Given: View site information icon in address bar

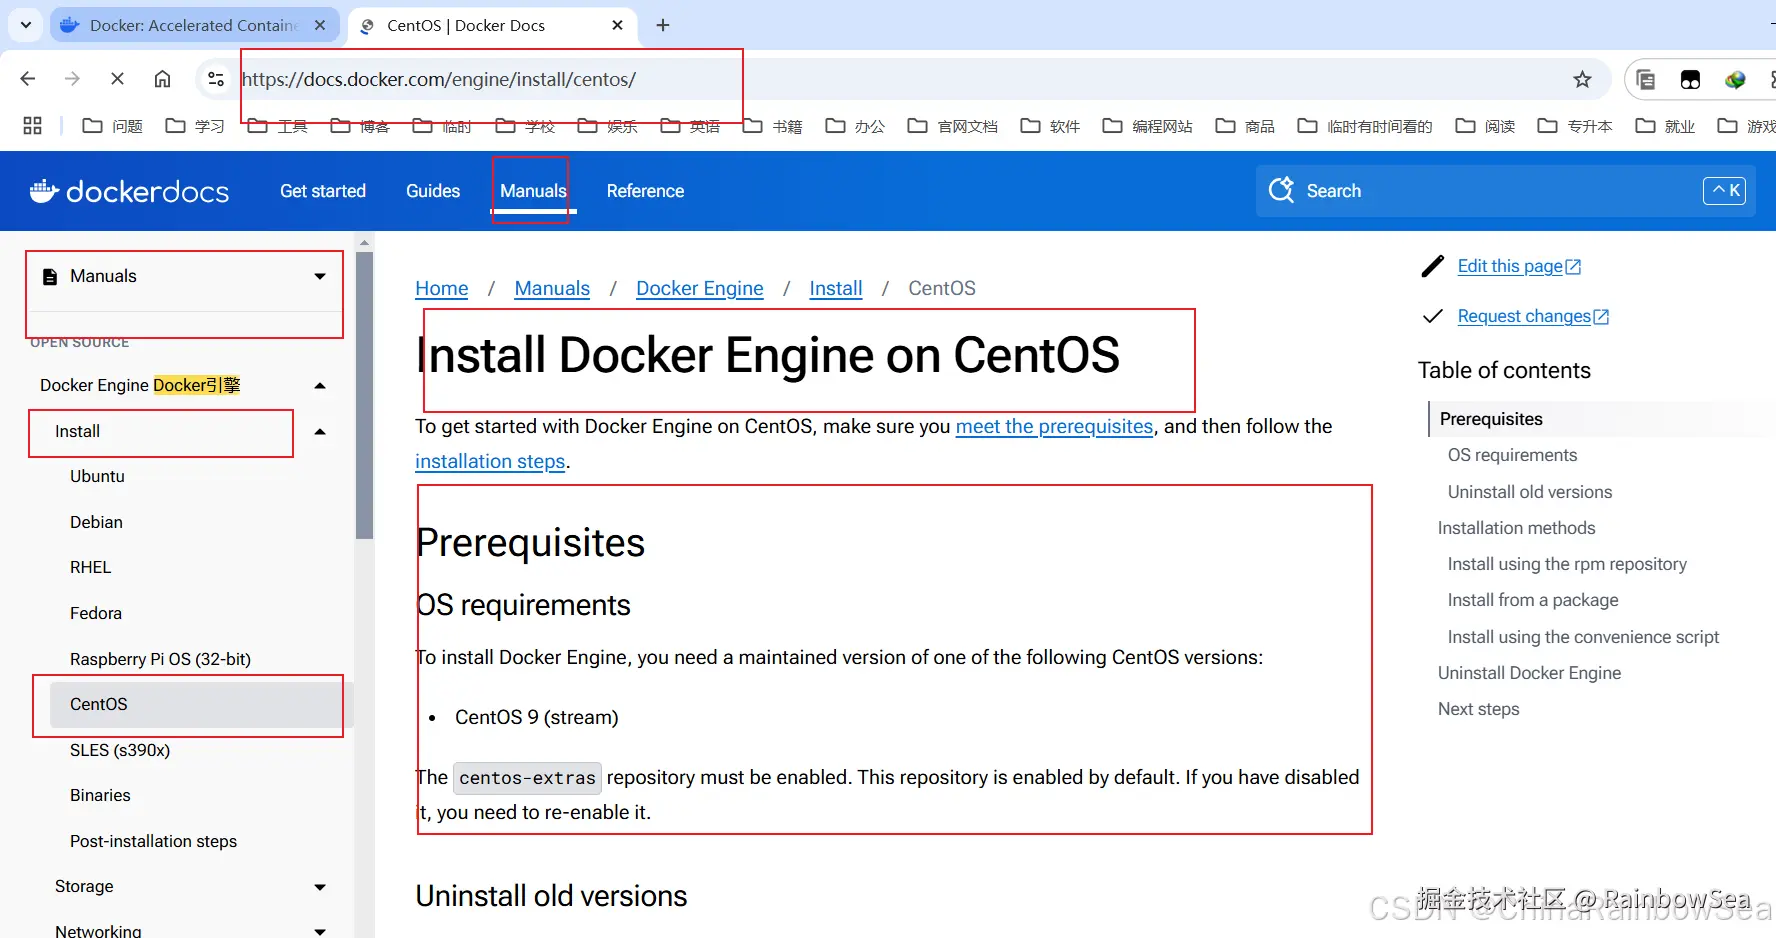Looking at the screenshot, I should [216, 79].
